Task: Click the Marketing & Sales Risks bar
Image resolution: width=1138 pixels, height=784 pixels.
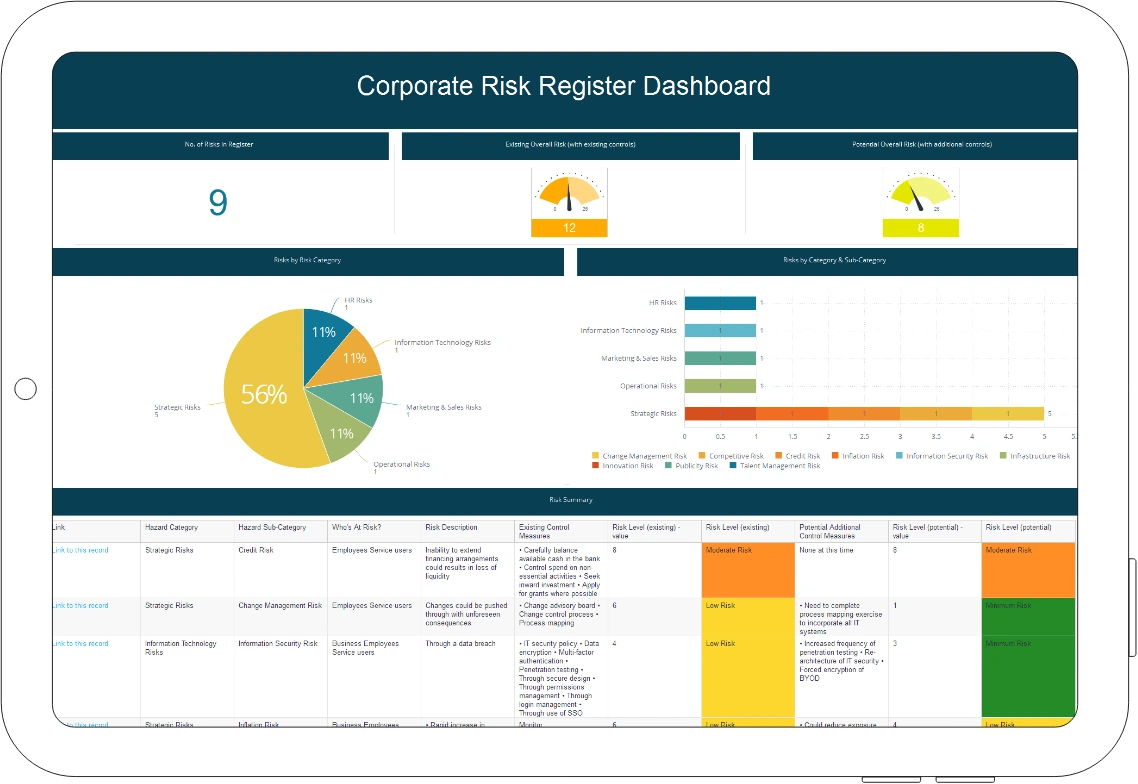Action: pos(720,358)
